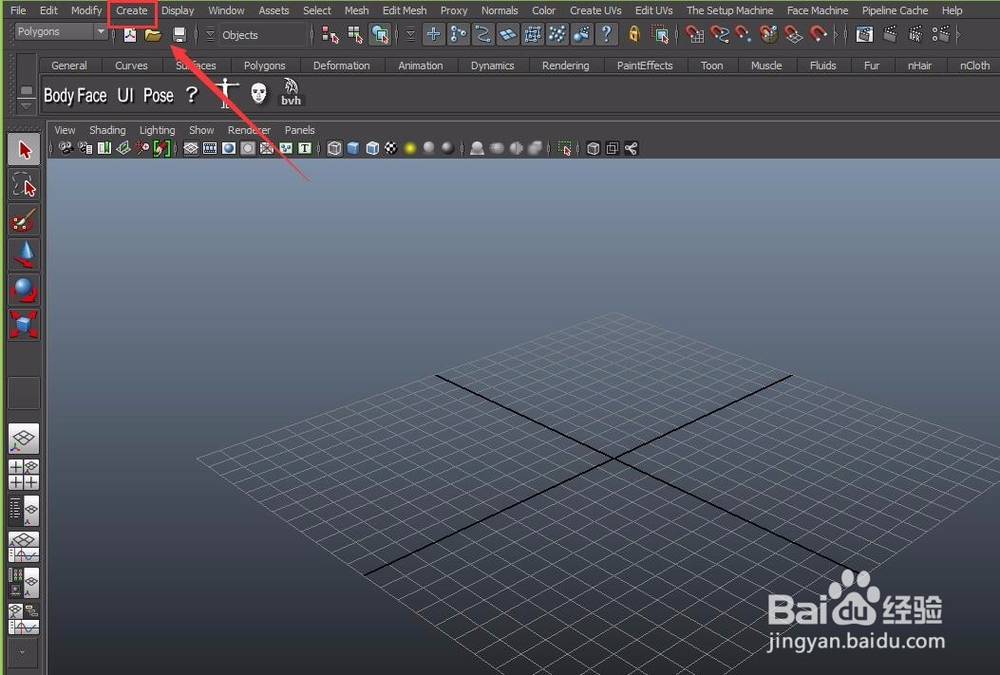Activate the Scale tool cube icon
1000x675 pixels.
24,324
